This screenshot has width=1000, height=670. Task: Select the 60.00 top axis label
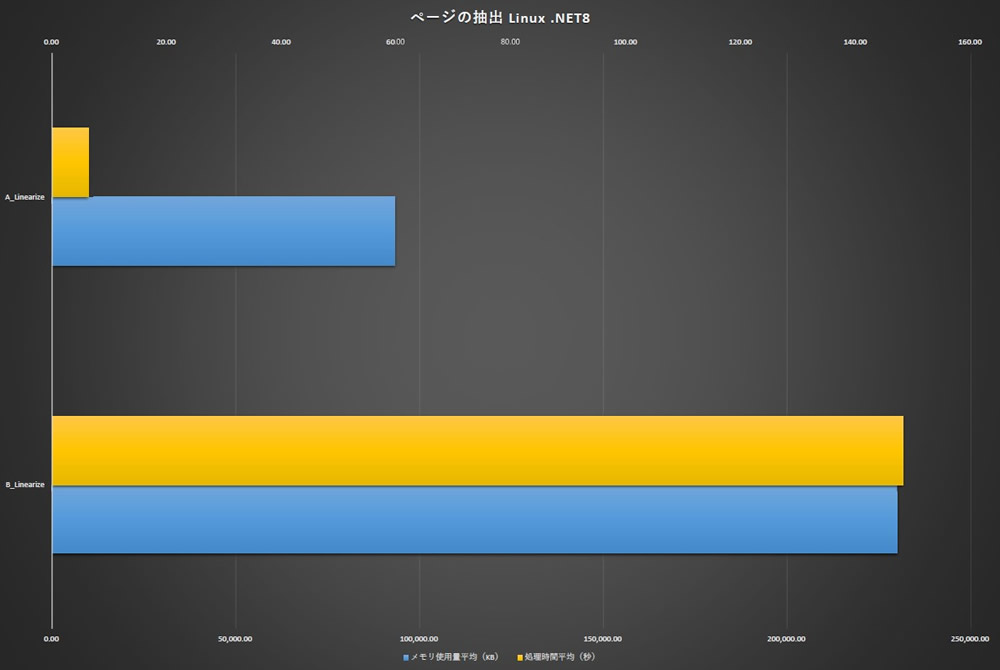point(395,42)
